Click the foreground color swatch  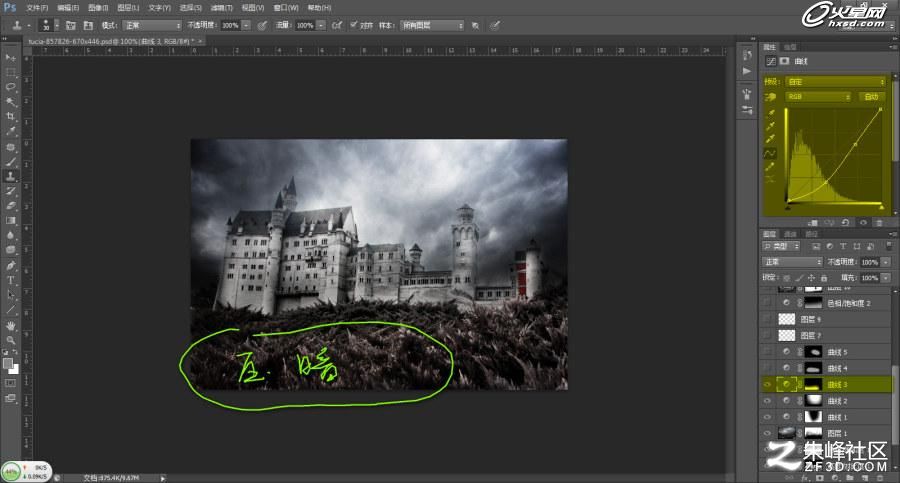point(7,363)
